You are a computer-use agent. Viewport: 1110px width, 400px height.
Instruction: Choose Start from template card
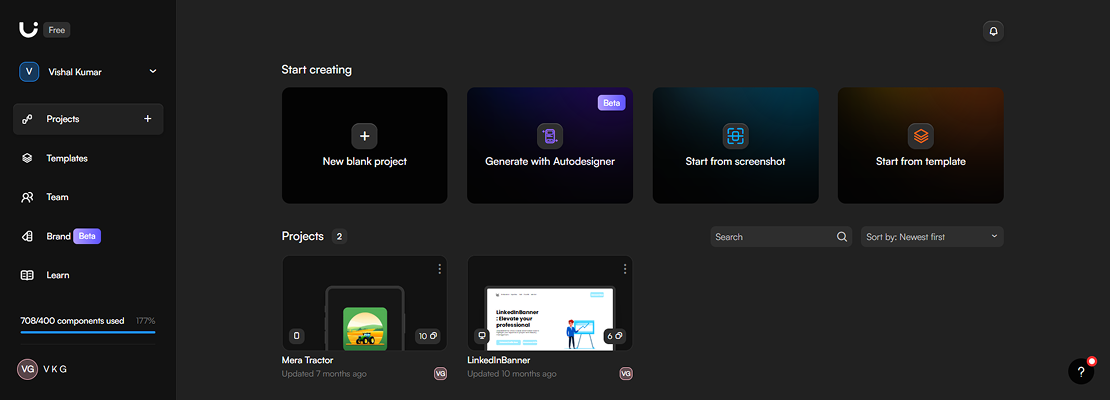(920, 145)
